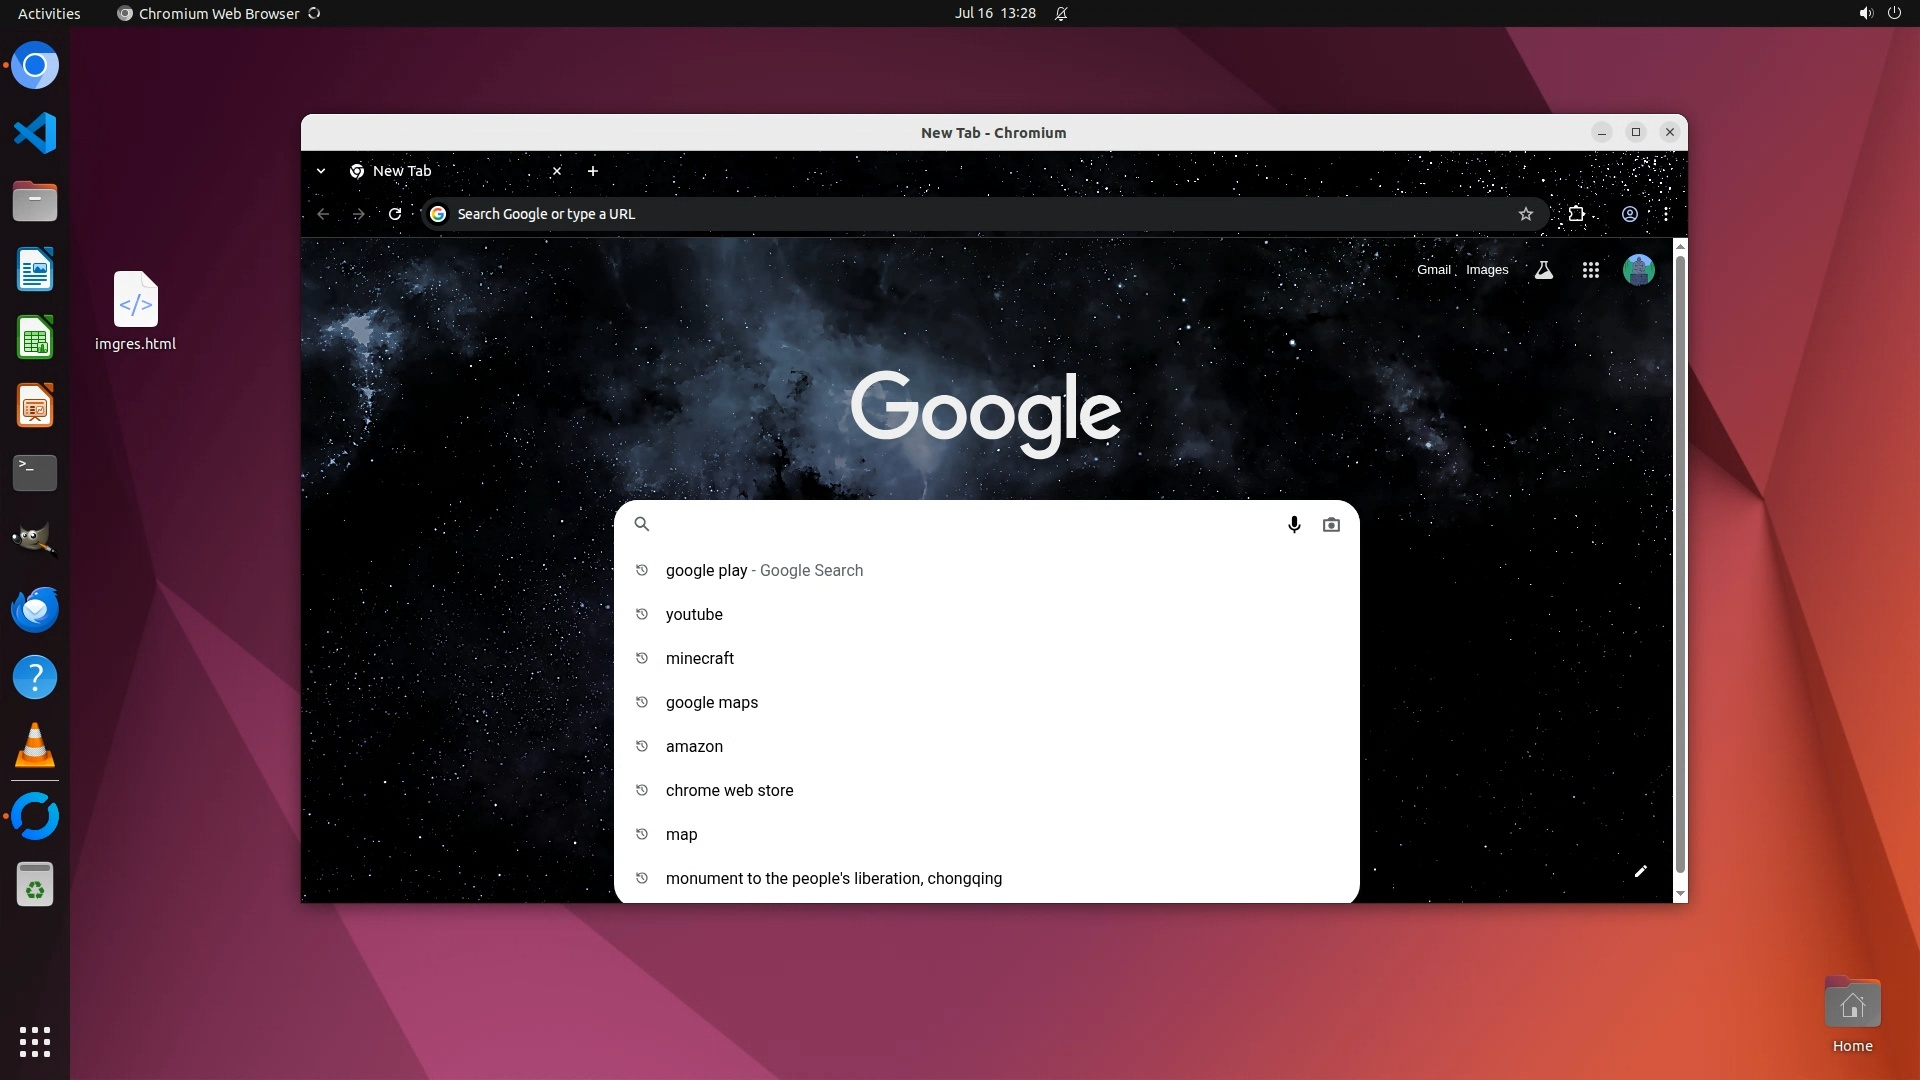
Task: Select the New Tab tab
Action: [440, 171]
